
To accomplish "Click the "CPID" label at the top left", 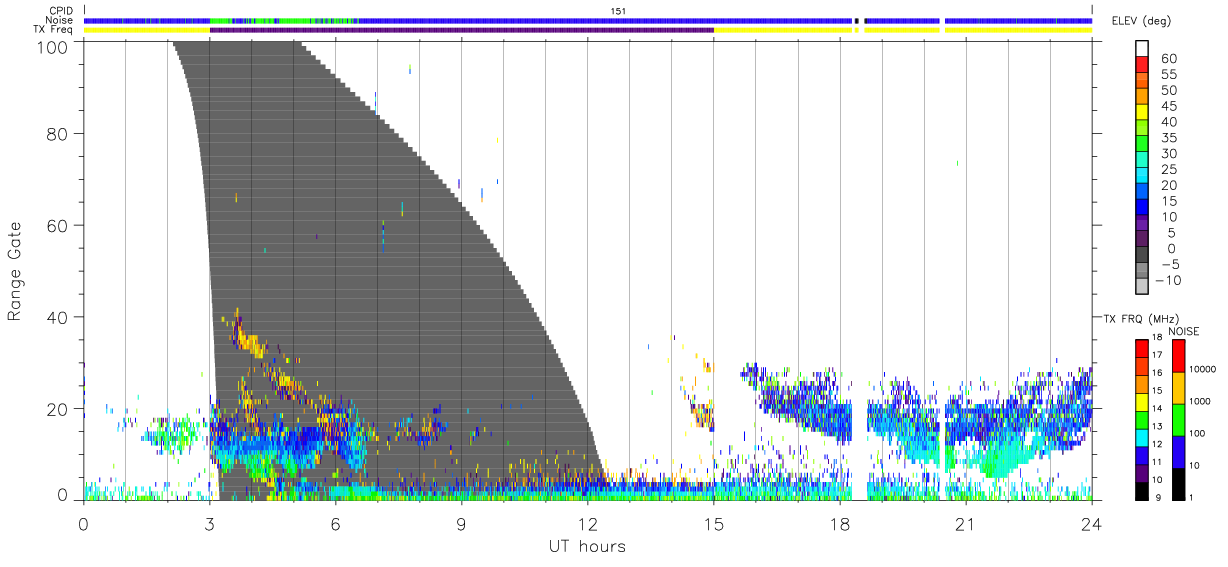I will [x=61, y=11].
